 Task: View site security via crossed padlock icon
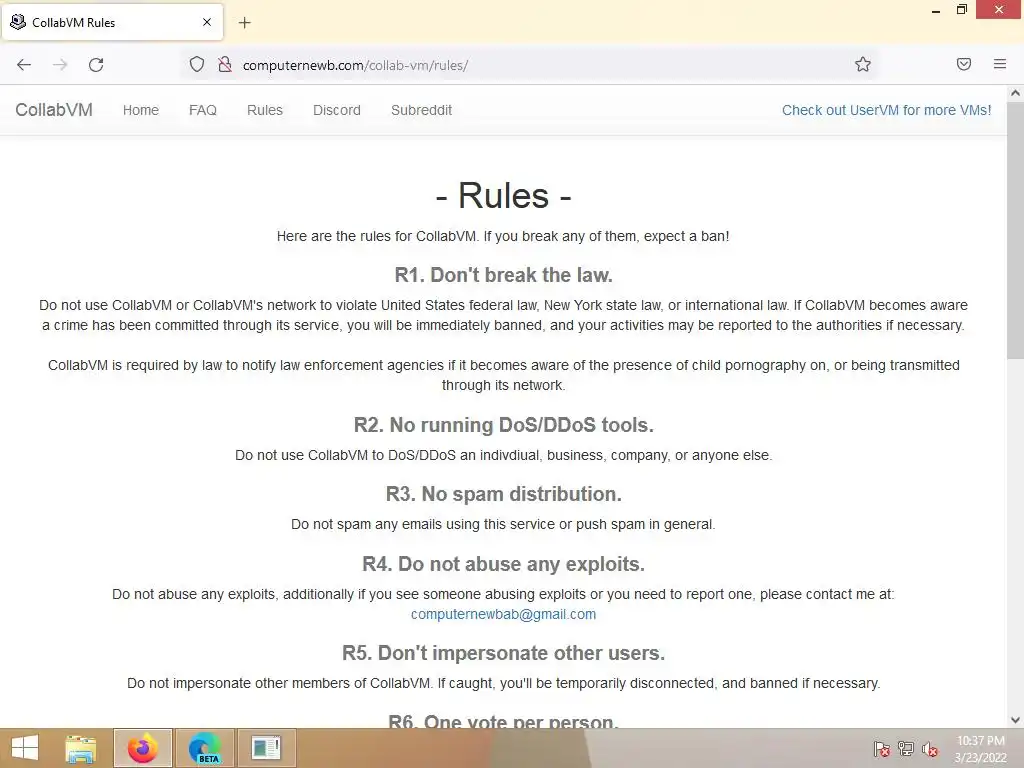pyautogui.click(x=225, y=65)
